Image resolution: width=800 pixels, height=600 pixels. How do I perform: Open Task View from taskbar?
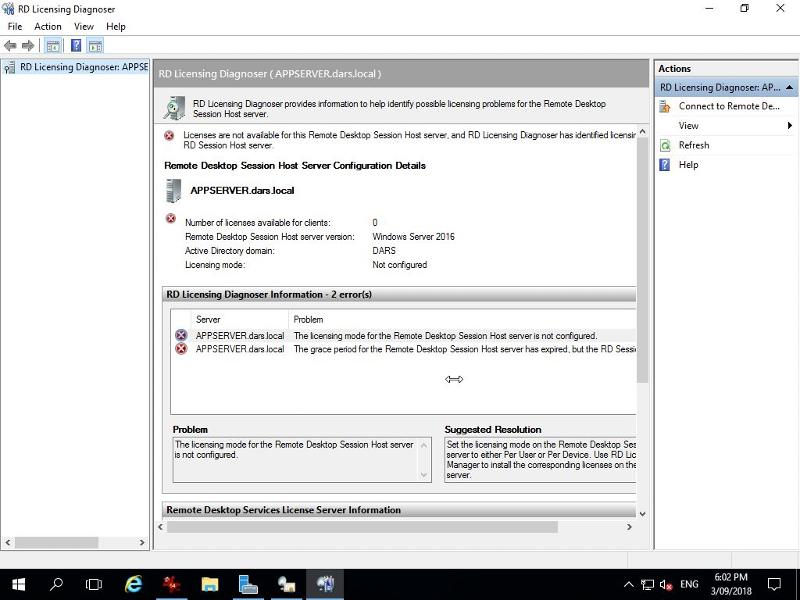(x=94, y=585)
